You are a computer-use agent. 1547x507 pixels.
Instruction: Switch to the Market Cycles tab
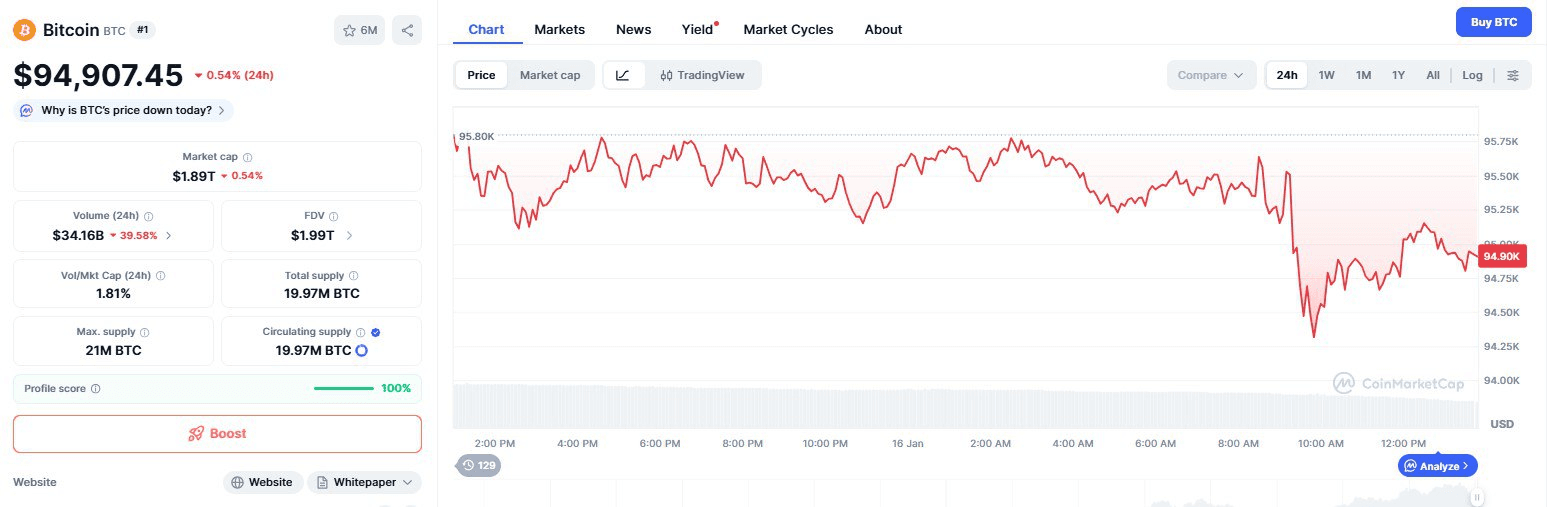788,29
